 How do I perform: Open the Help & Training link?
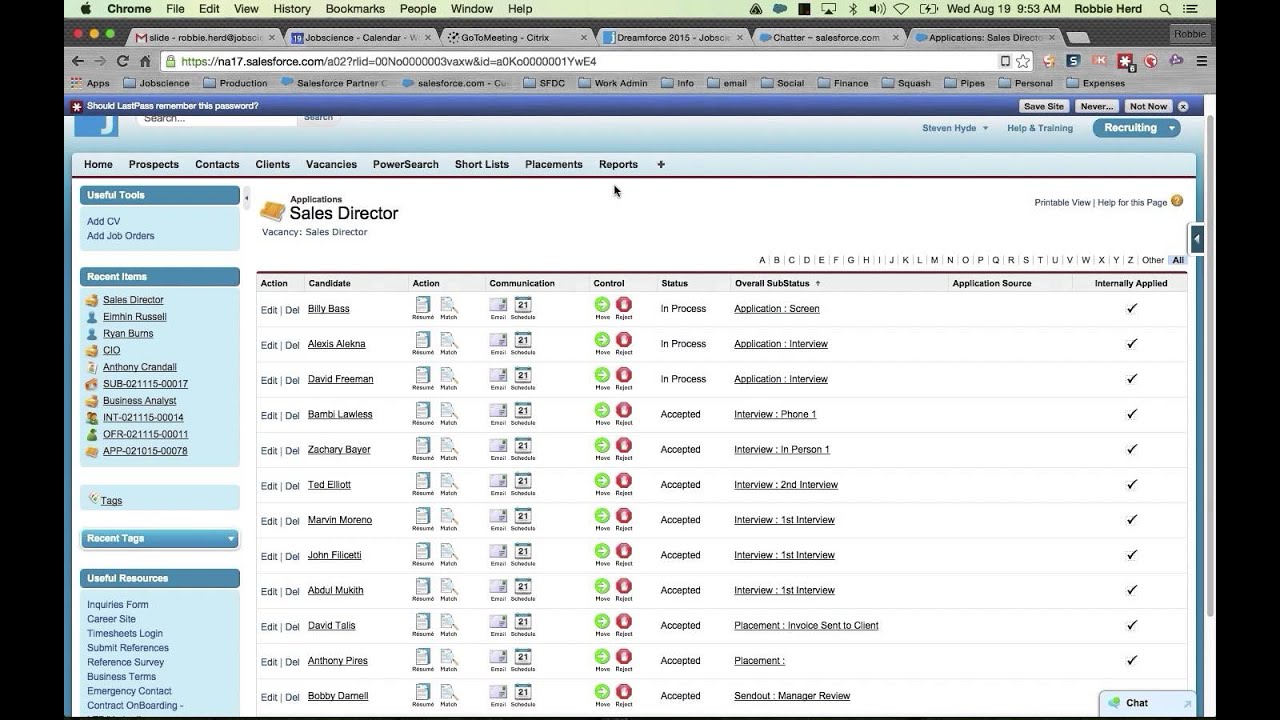[x=1040, y=128]
